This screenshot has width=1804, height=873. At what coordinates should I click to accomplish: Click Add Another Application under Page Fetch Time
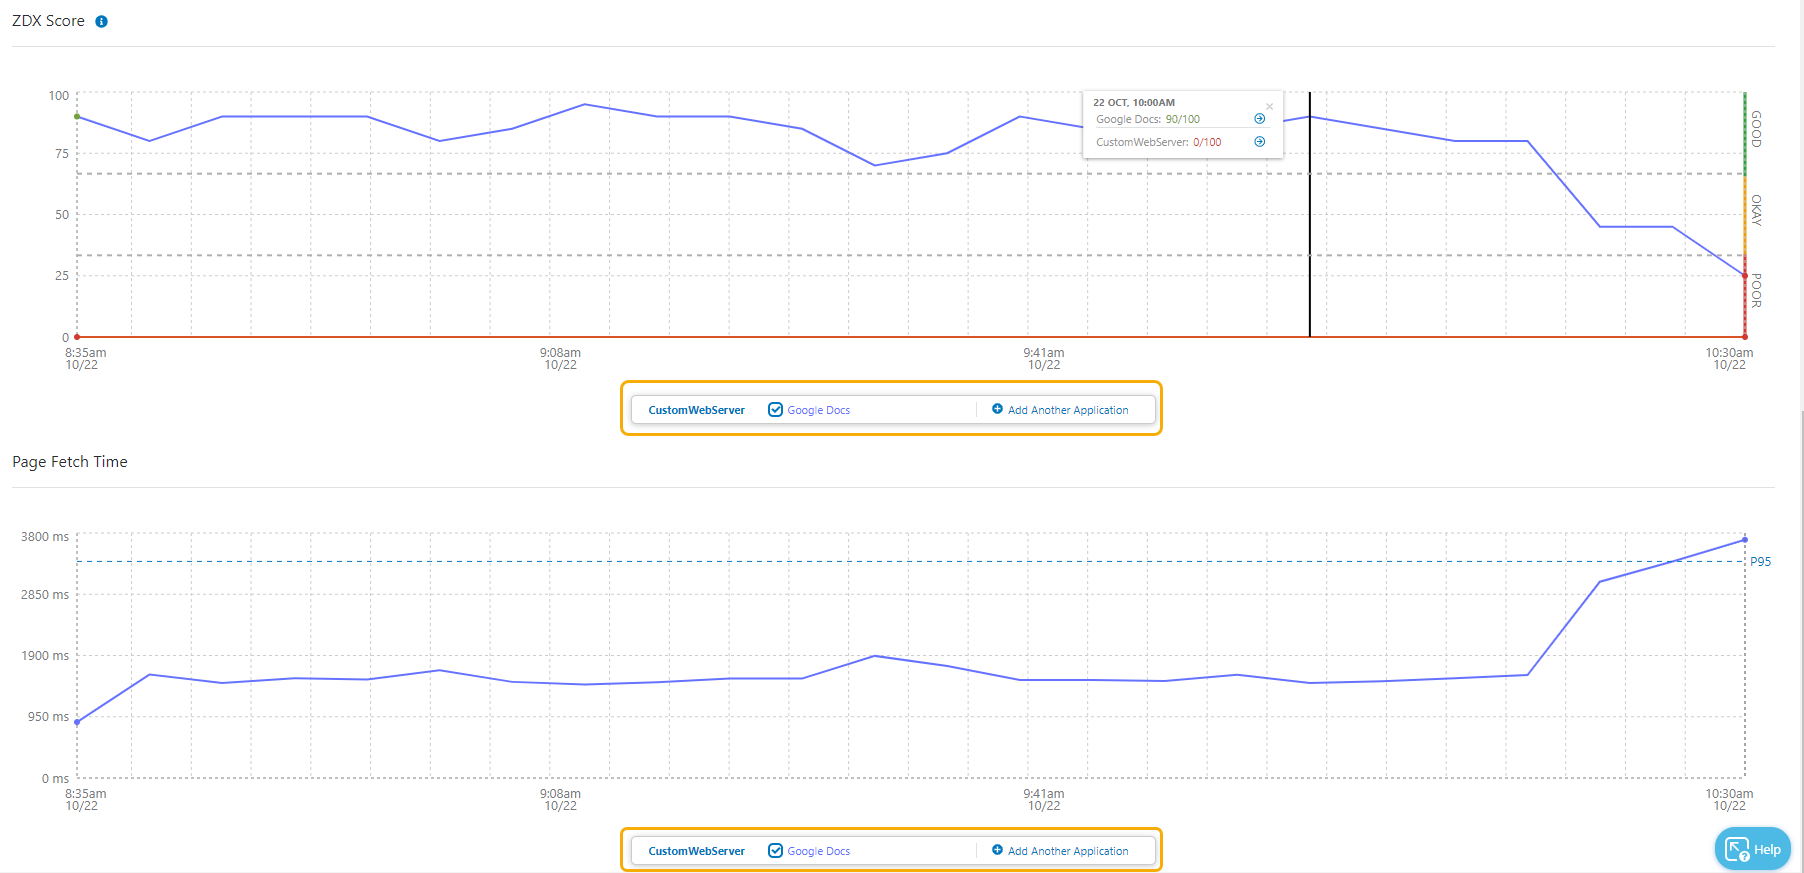[1067, 851]
